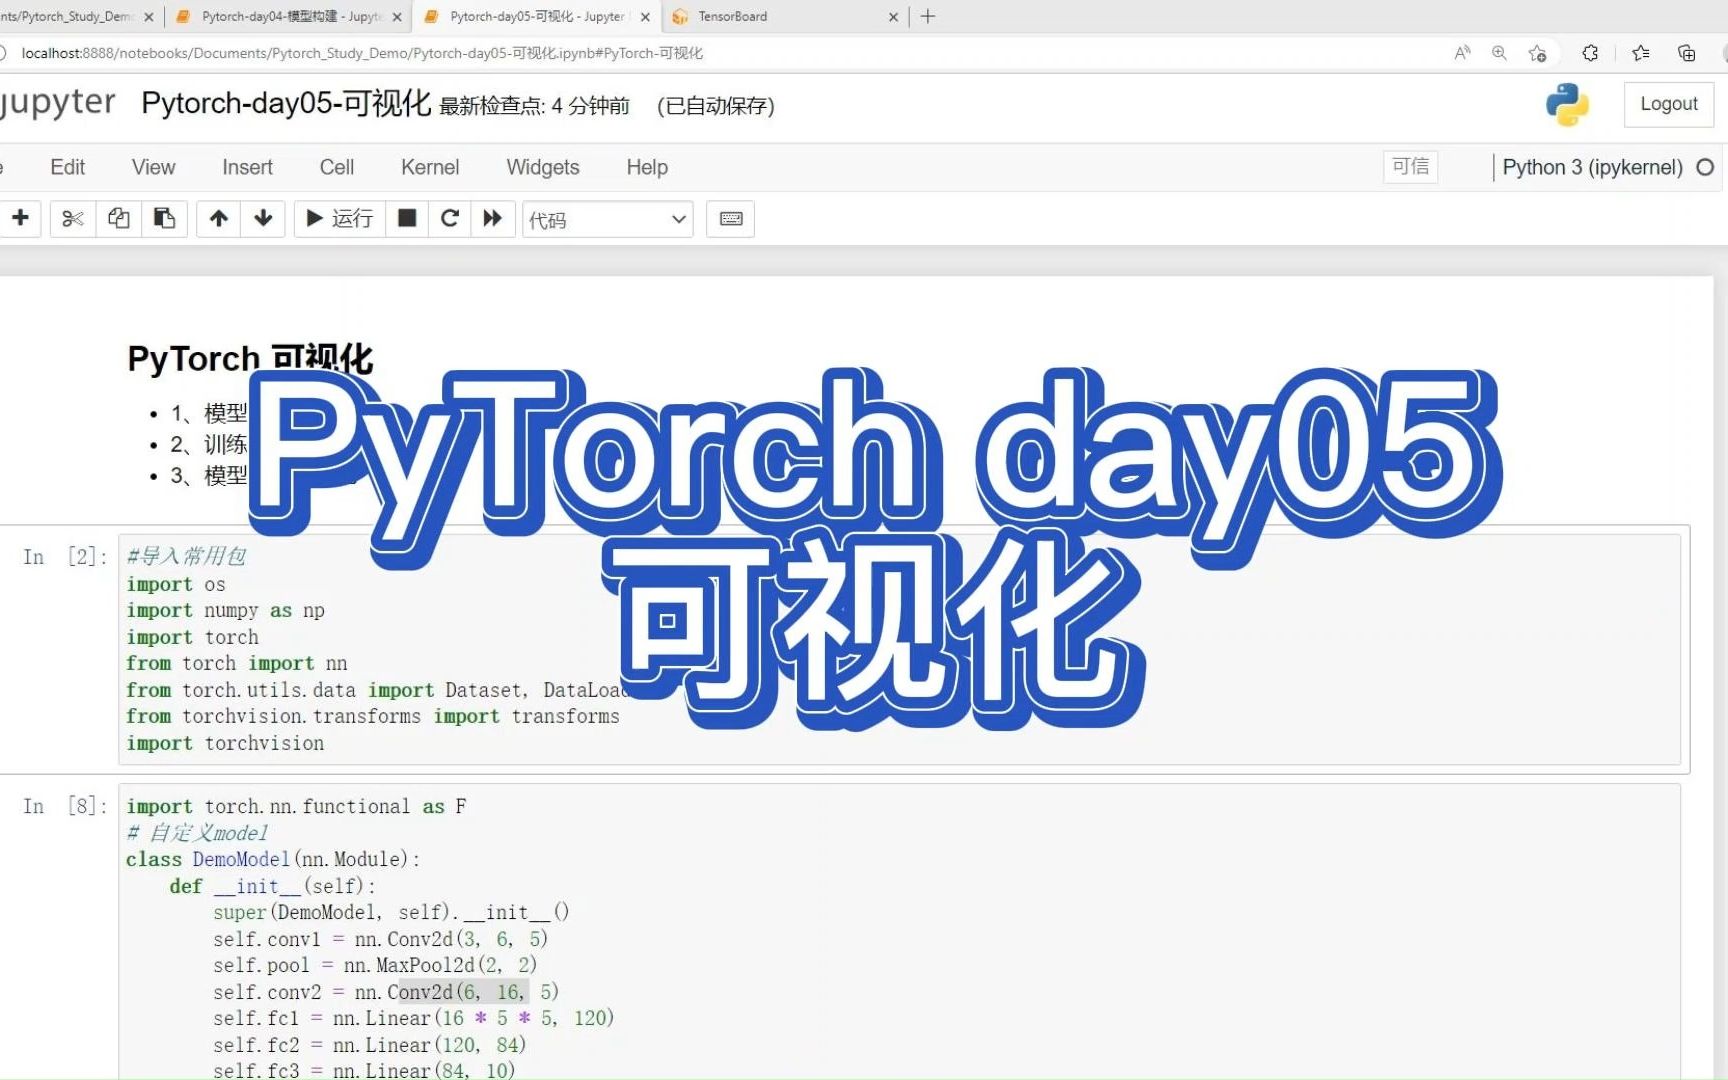The height and width of the screenshot is (1080, 1728).
Task: Restart the kernel using the circular arrow
Action: (450, 218)
